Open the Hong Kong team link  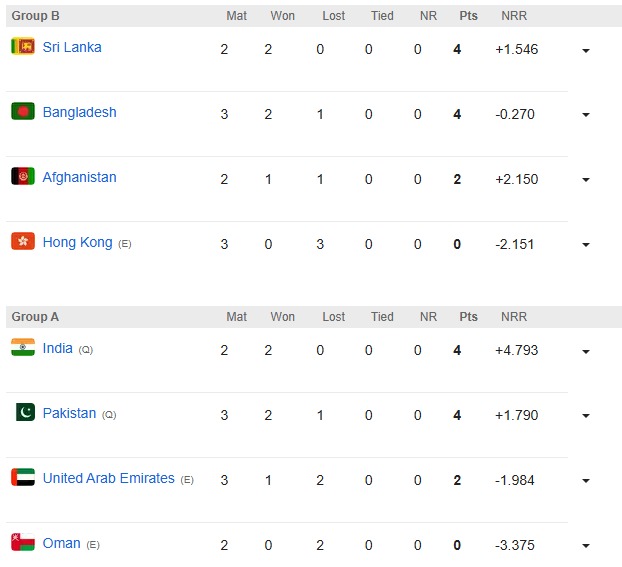(77, 242)
